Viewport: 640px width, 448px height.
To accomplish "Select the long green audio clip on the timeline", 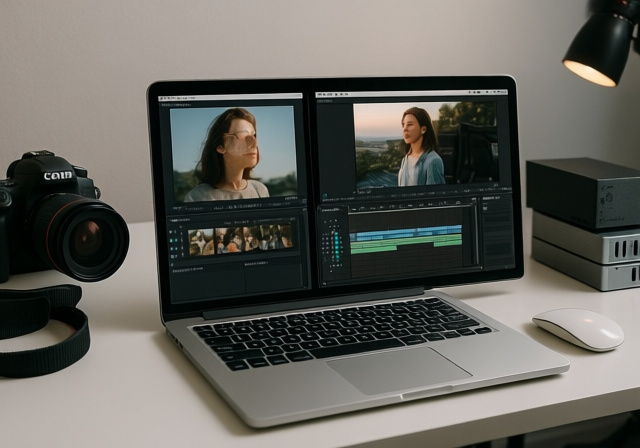I will pos(406,244).
